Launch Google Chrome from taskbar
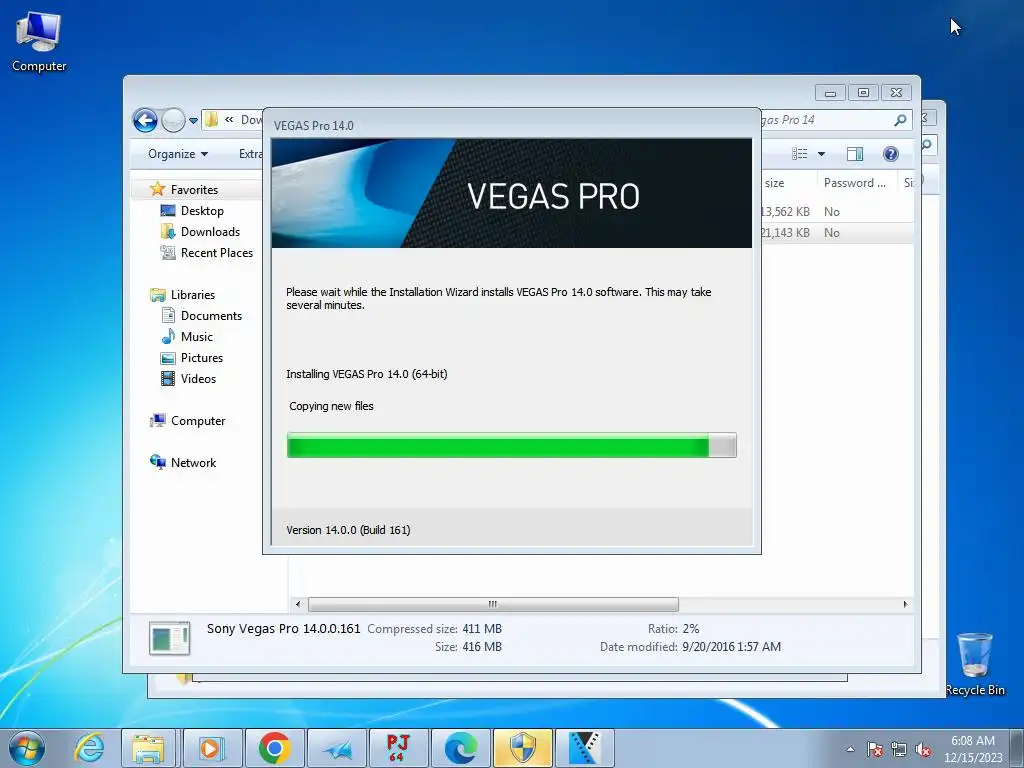This screenshot has width=1024, height=768. click(274, 748)
